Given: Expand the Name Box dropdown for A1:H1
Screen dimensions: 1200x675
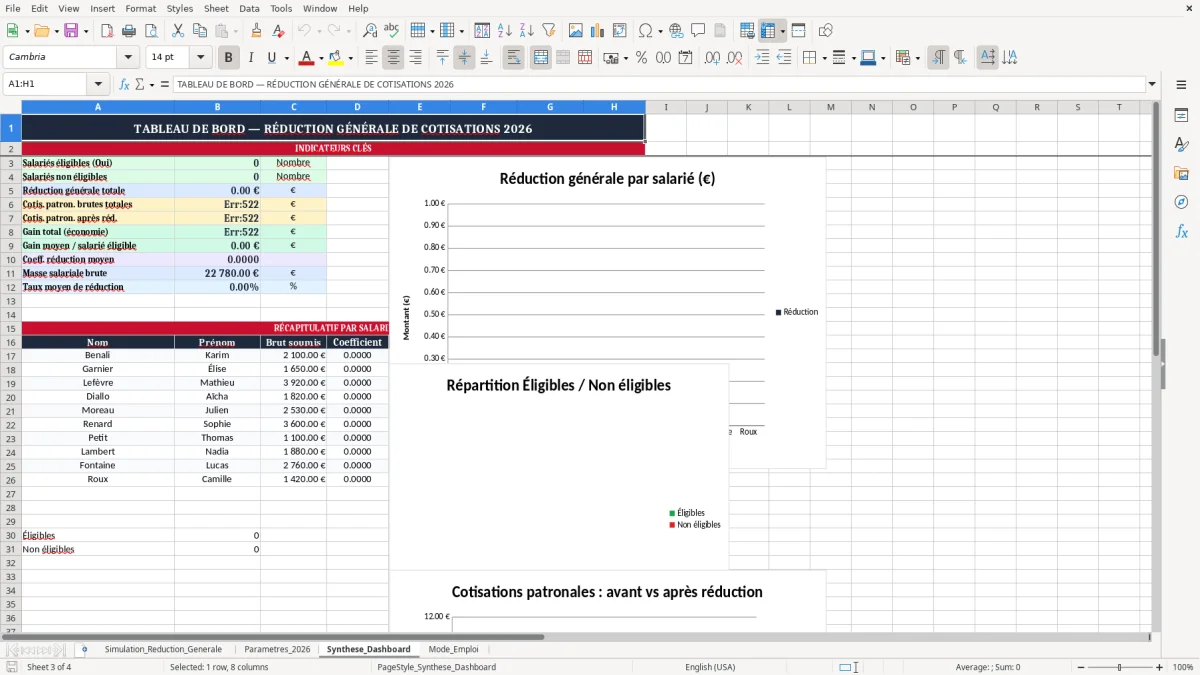Looking at the screenshot, I should point(97,84).
